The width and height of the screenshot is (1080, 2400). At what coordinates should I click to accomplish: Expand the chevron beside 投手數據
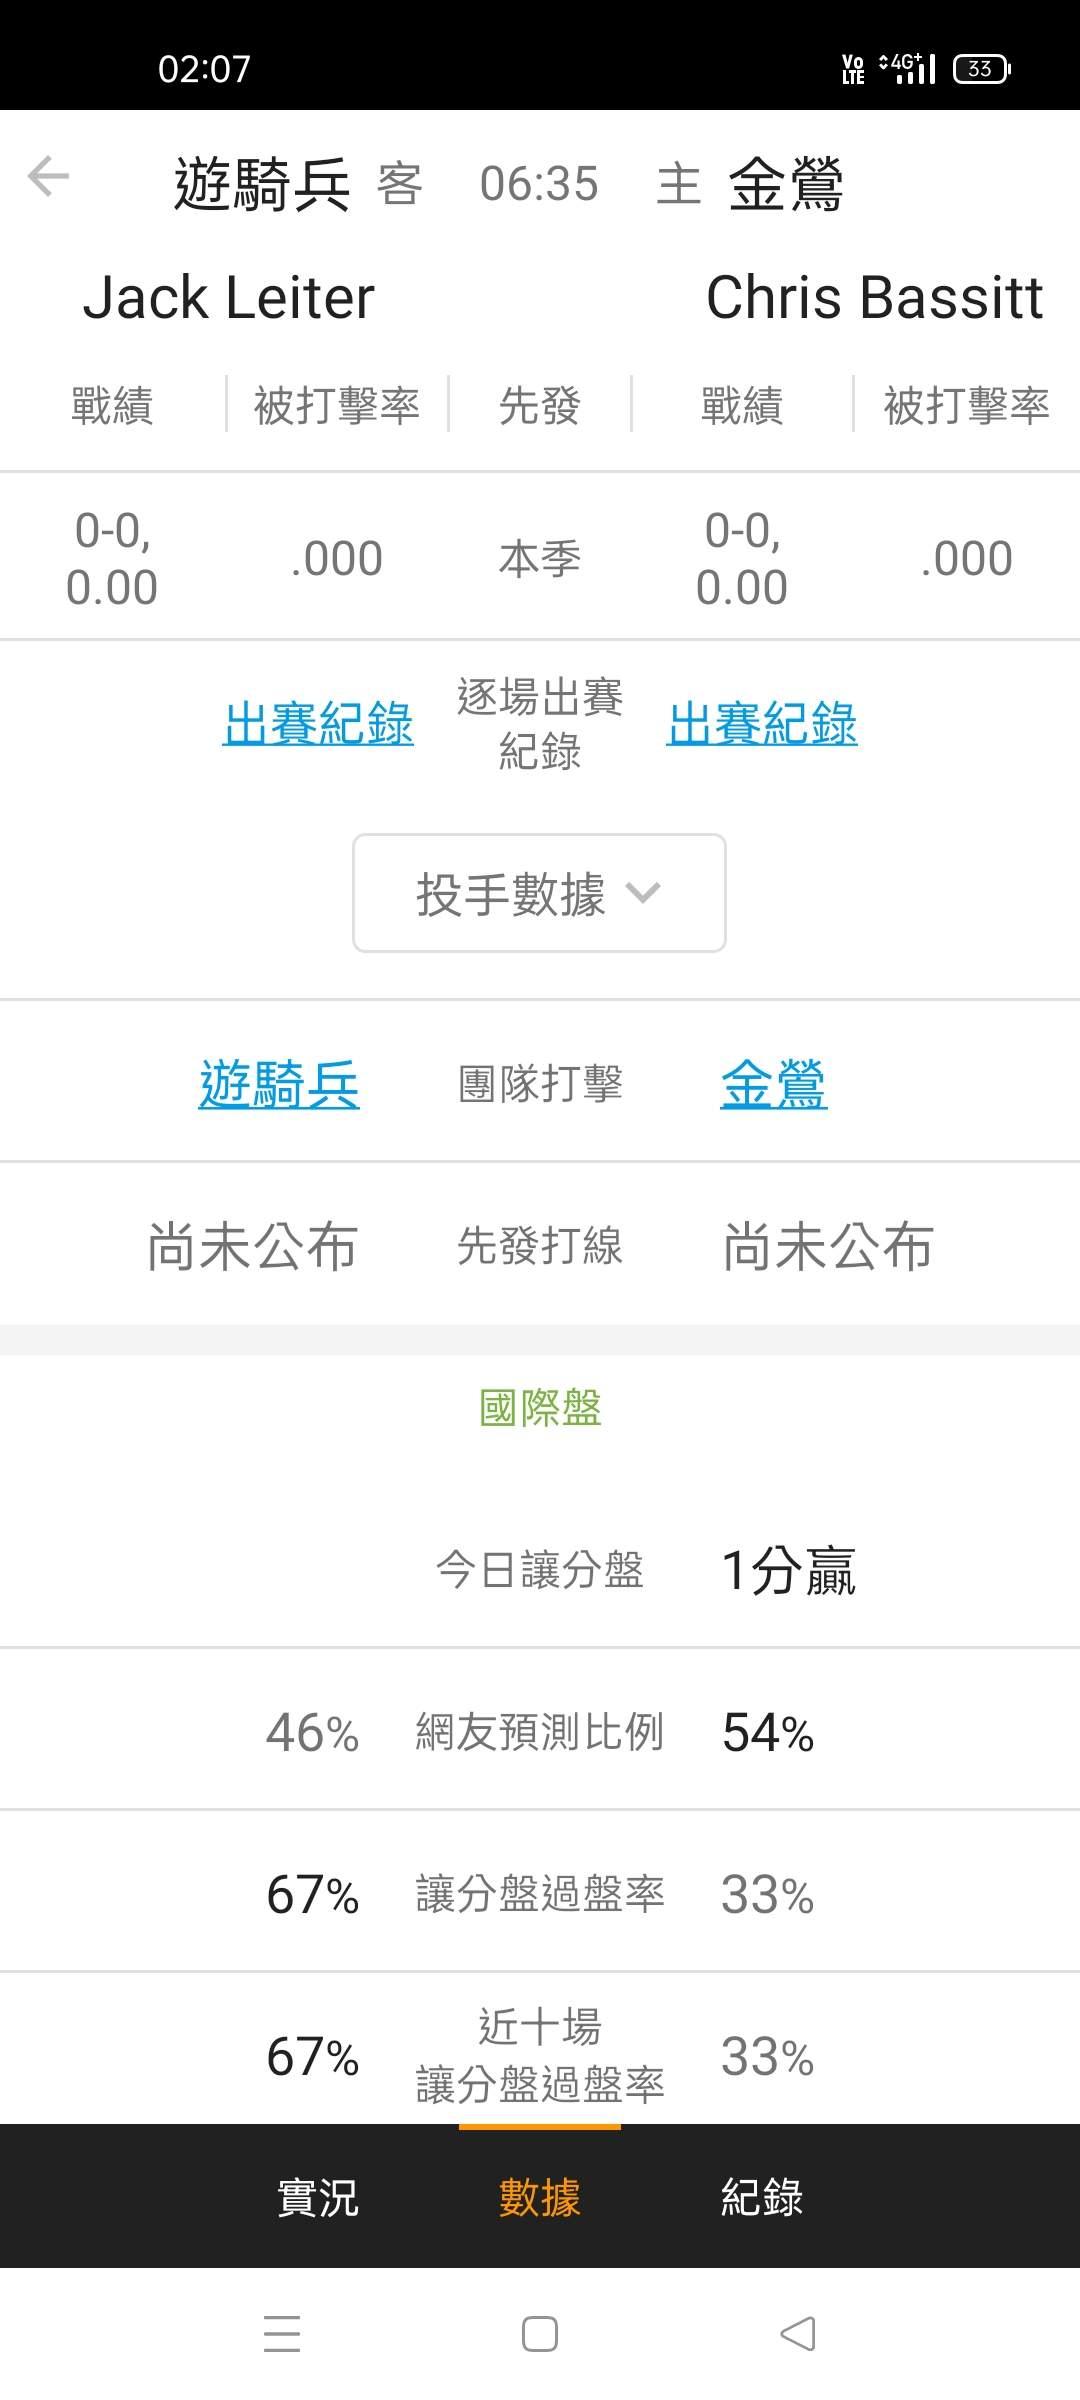pyautogui.click(x=642, y=892)
